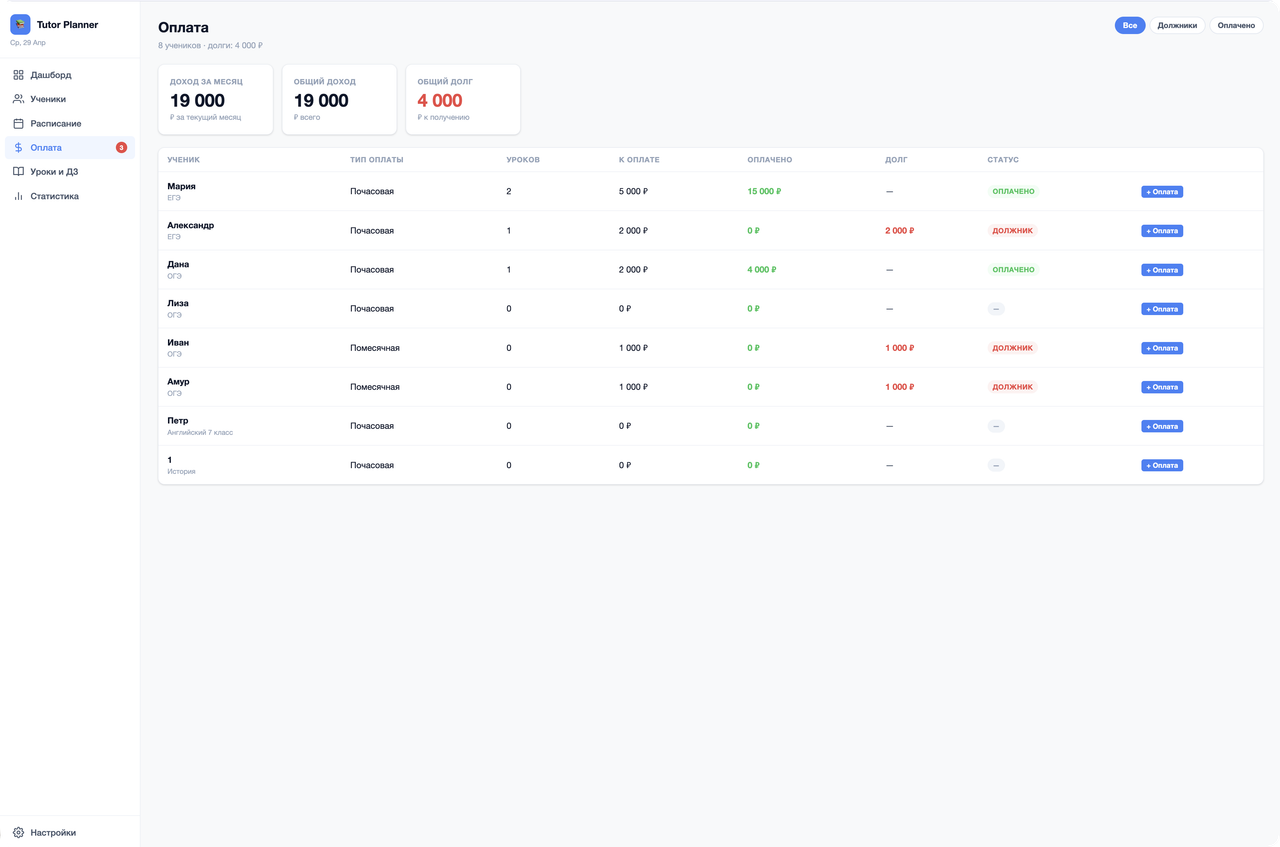This screenshot has width=1280, height=847.
Task: Select the Все filter
Action: pos(1130,25)
